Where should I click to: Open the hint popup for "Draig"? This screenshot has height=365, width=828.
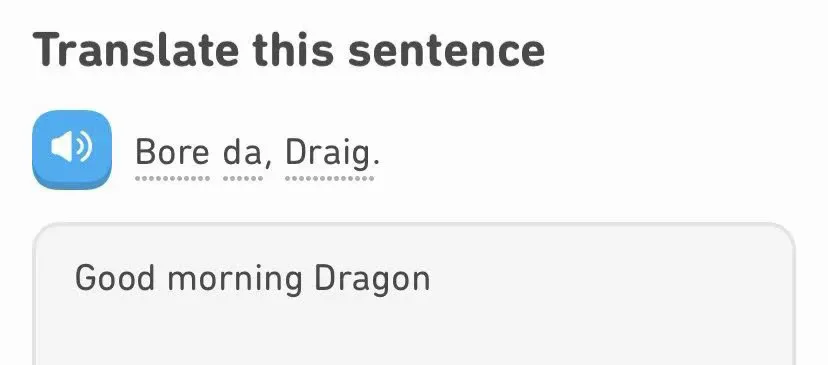(329, 154)
